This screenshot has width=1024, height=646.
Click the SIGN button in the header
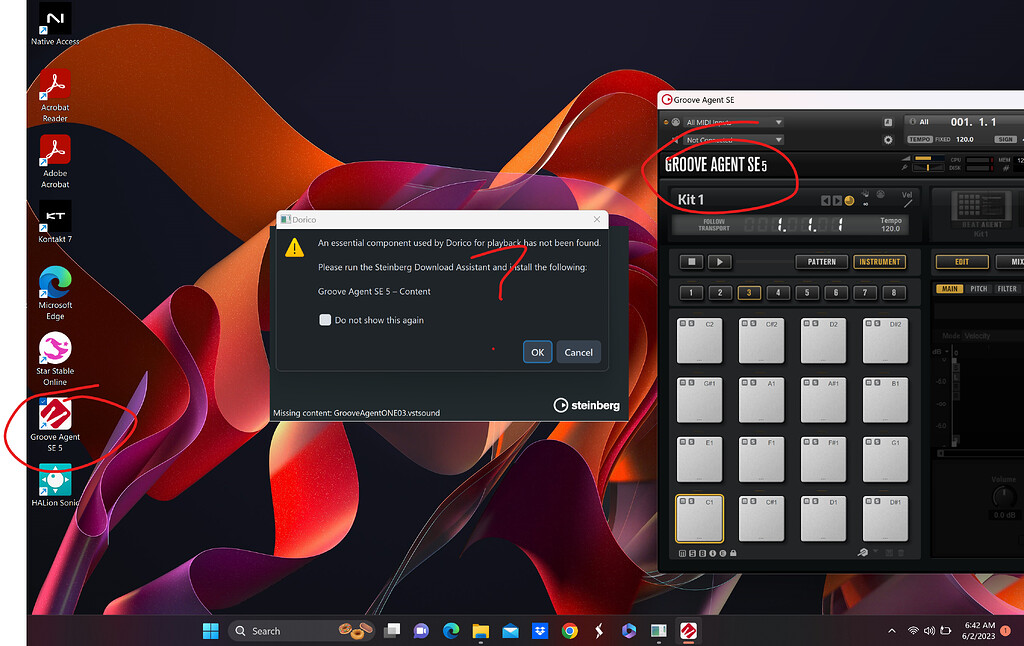click(x=1005, y=139)
